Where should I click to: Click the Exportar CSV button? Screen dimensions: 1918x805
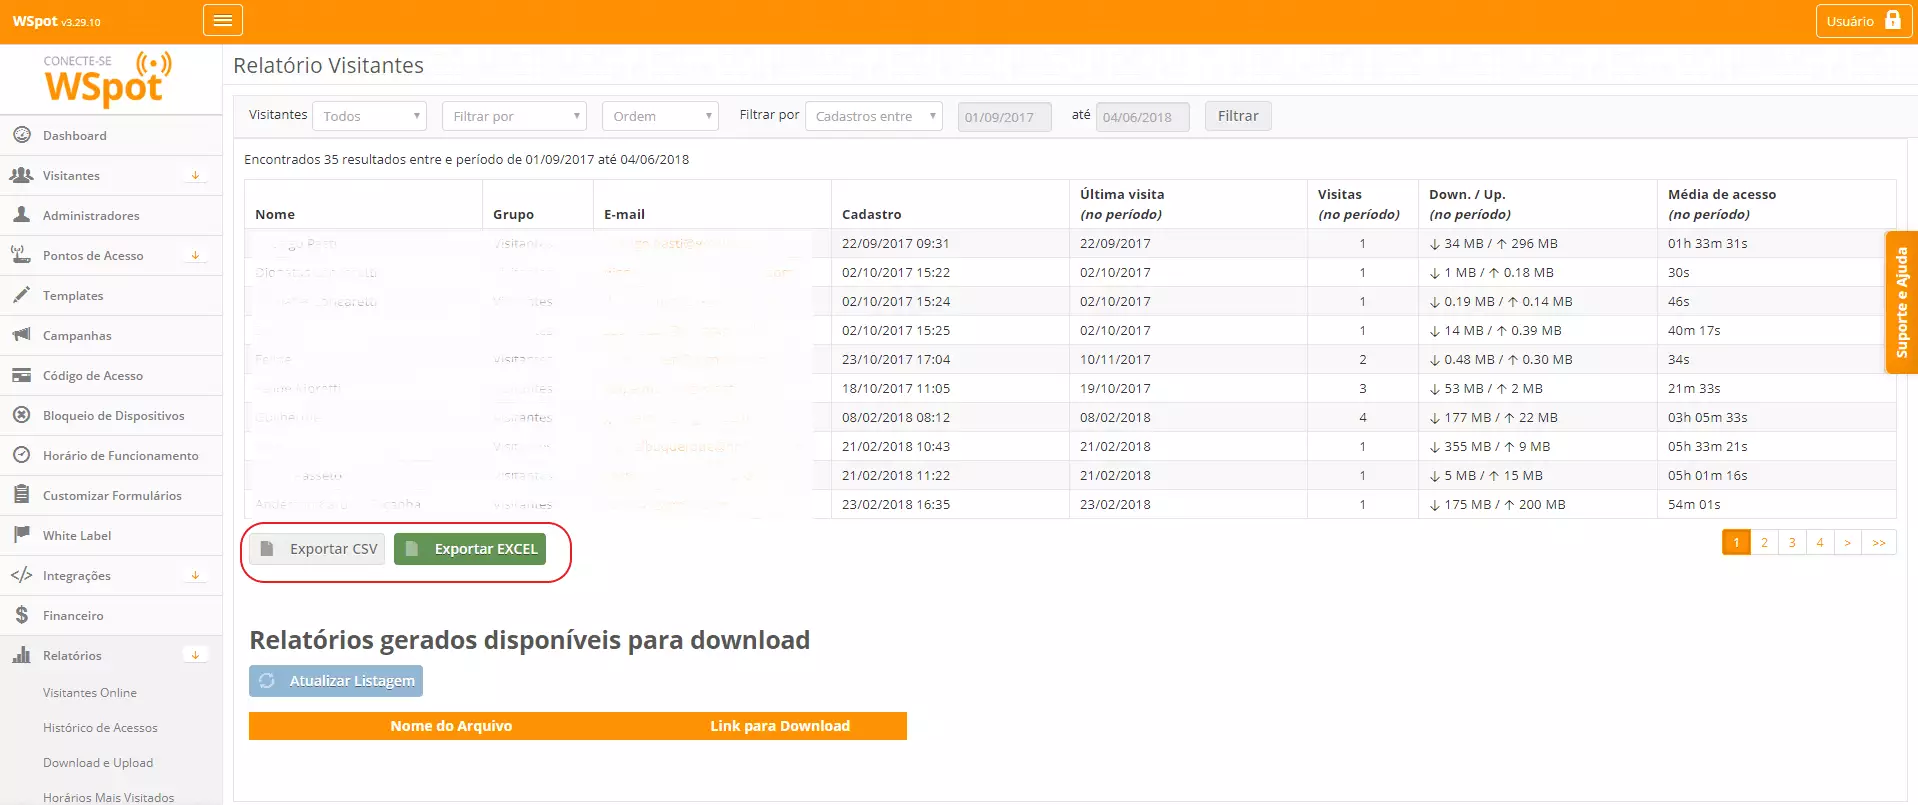tap(317, 548)
